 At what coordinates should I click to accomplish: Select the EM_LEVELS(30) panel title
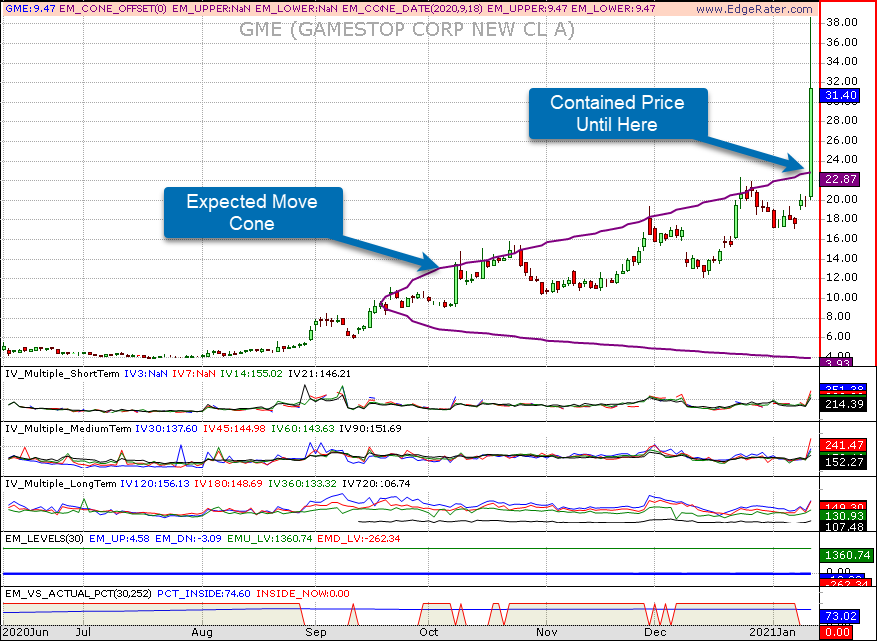pos(45,539)
